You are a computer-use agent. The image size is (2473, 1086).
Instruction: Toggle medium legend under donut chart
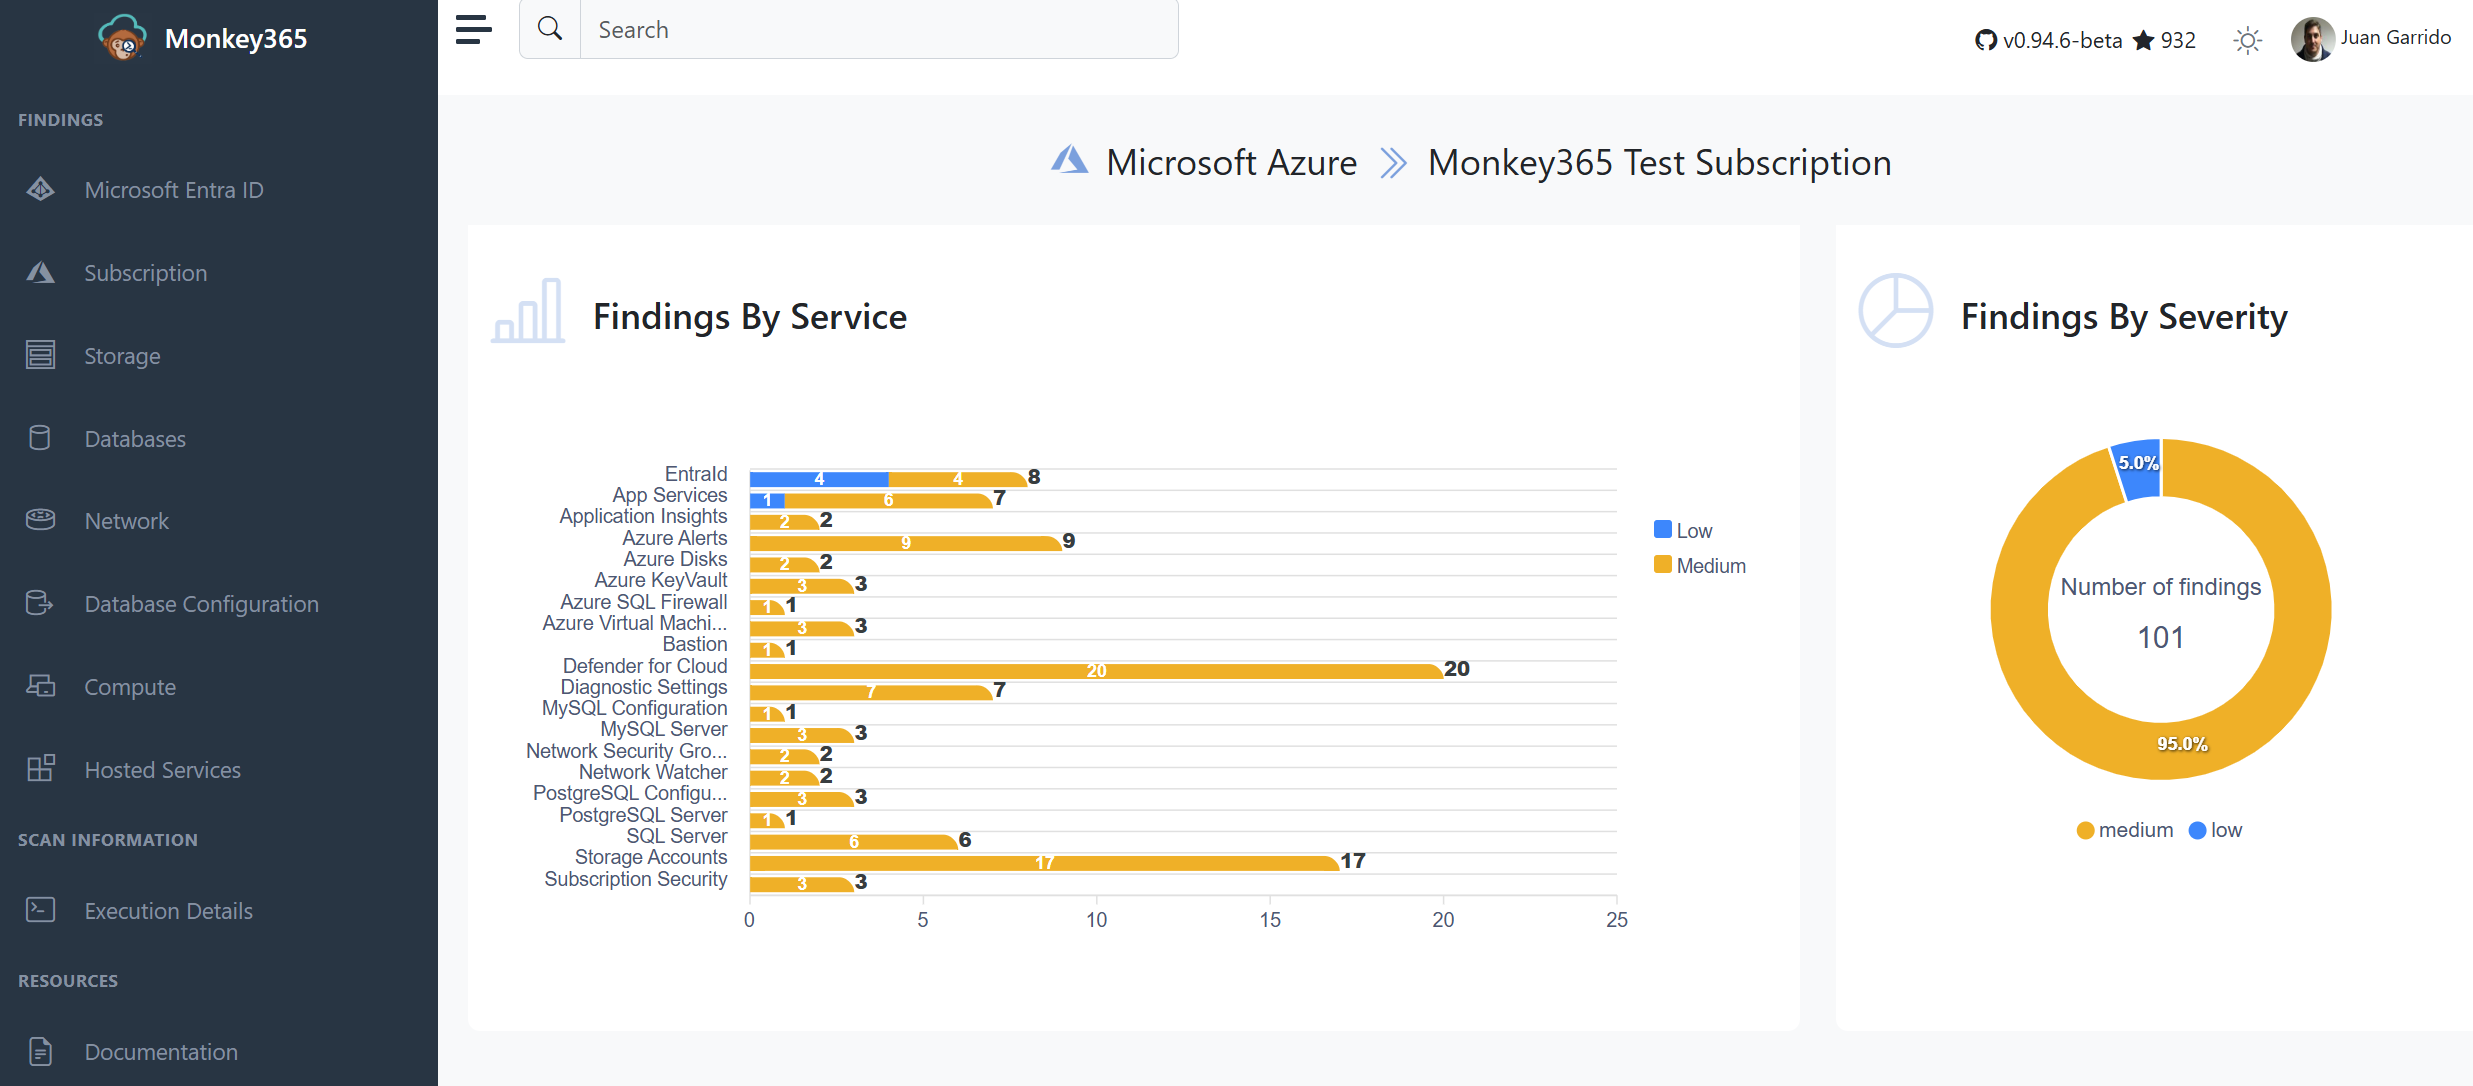point(2124,830)
